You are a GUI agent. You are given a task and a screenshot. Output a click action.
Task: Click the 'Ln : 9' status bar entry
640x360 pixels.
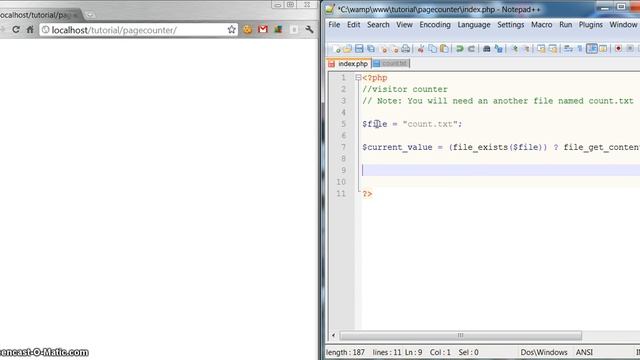(413, 352)
